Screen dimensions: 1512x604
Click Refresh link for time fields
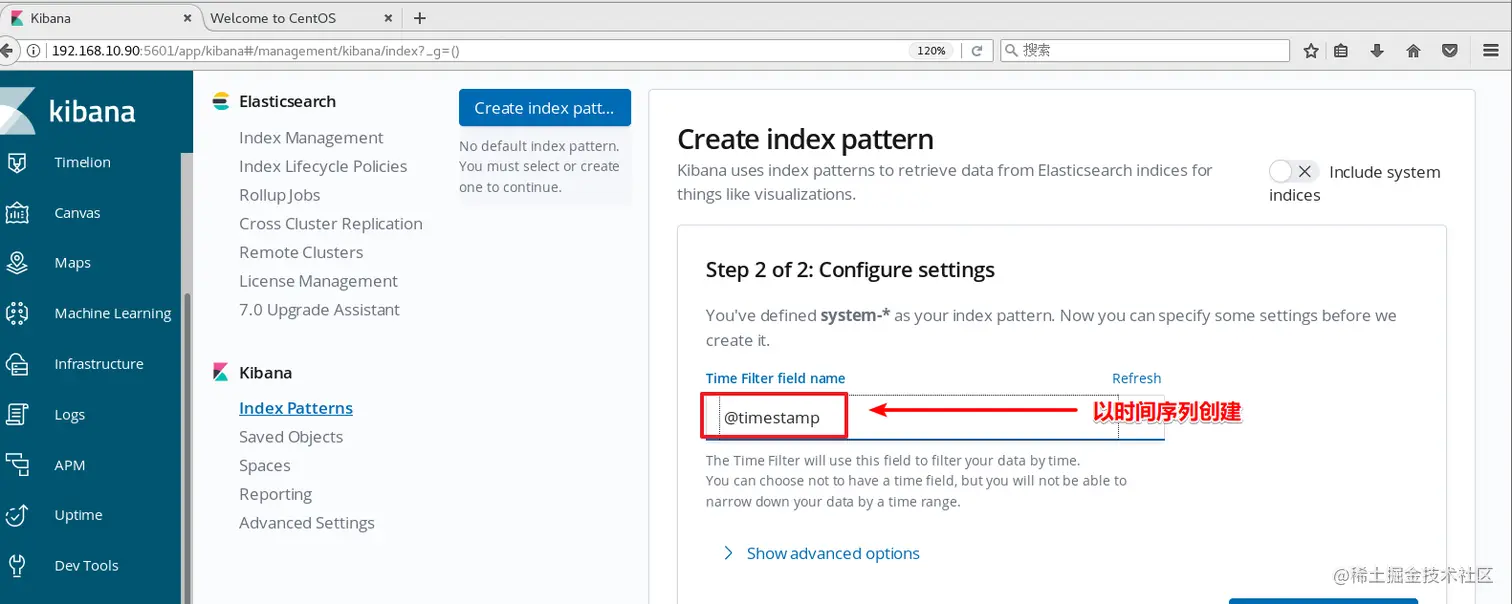(x=1137, y=378)
